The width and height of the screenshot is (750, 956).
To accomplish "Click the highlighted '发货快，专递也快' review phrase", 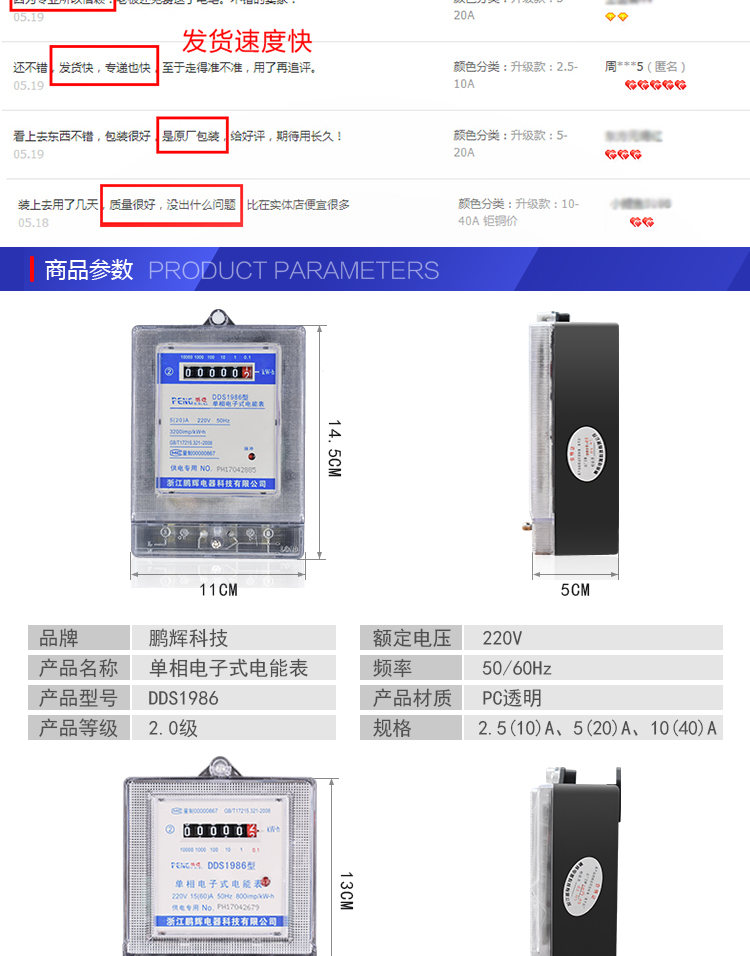I will tap(104, 66).
